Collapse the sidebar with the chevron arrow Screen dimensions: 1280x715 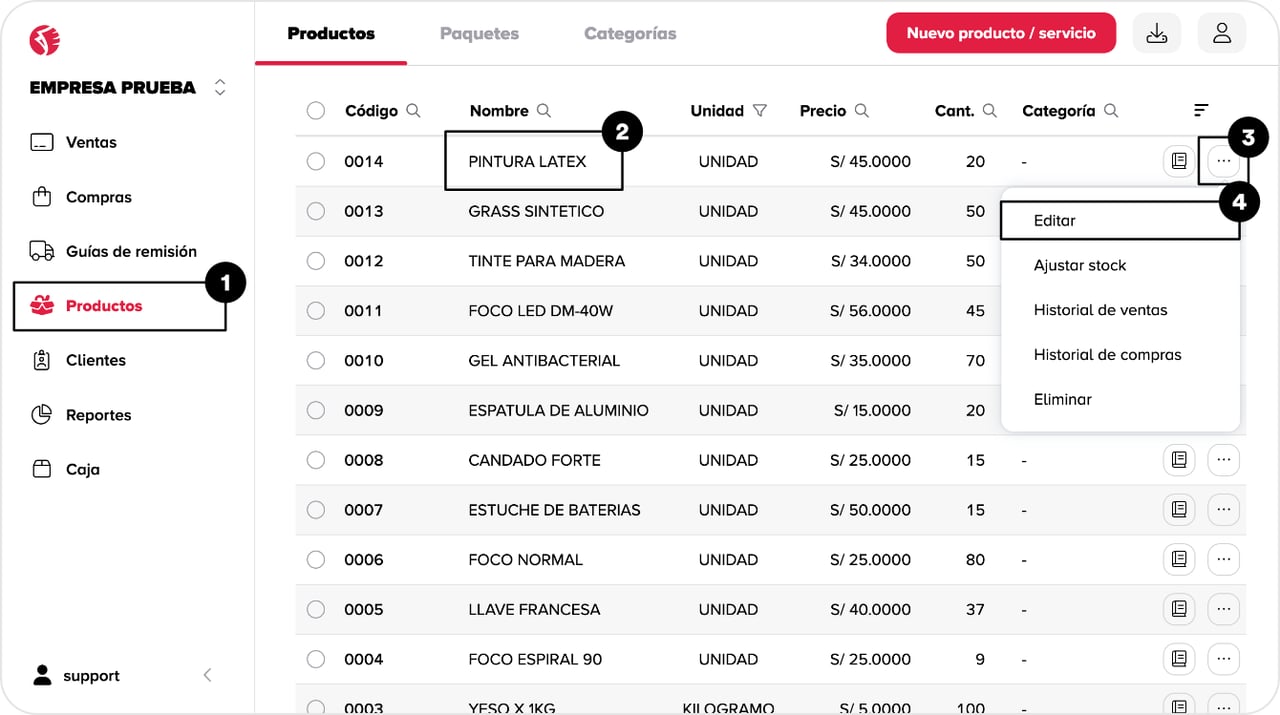(x=208, y=675)
